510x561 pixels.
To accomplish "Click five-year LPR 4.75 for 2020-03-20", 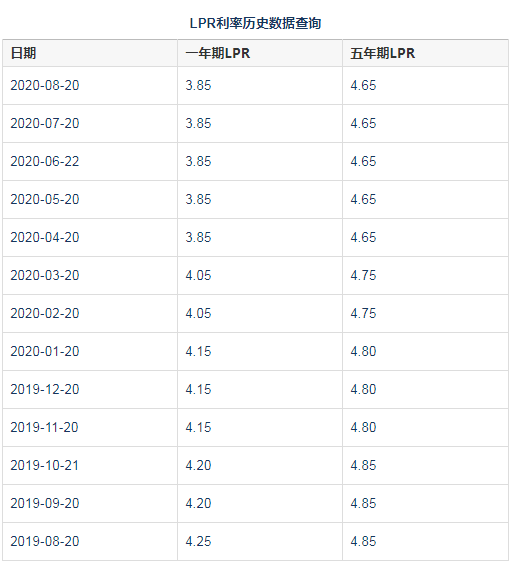I will 363,275.
